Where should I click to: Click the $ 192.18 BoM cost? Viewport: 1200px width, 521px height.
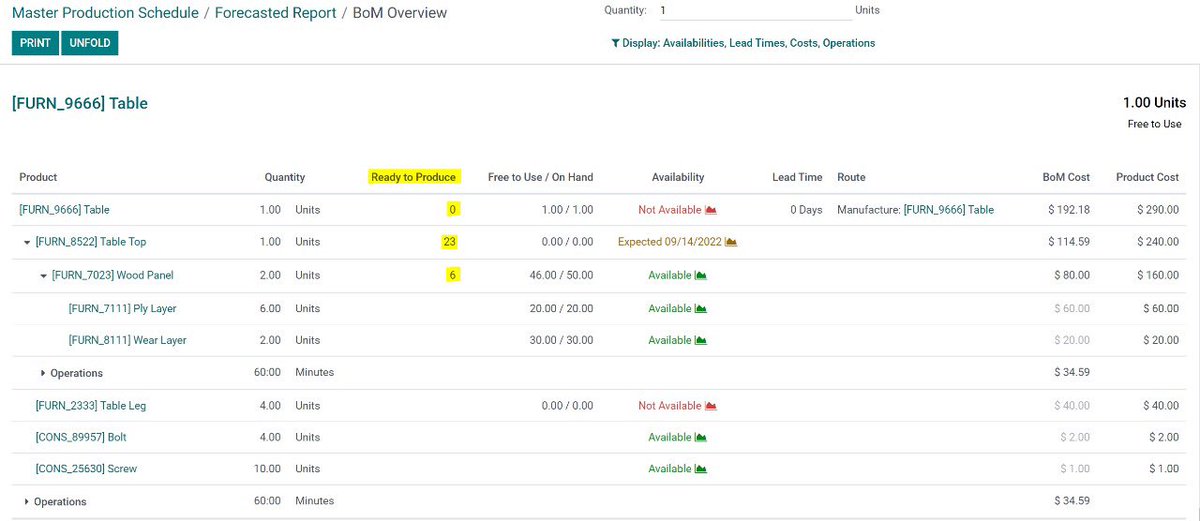pos(1069,210)
